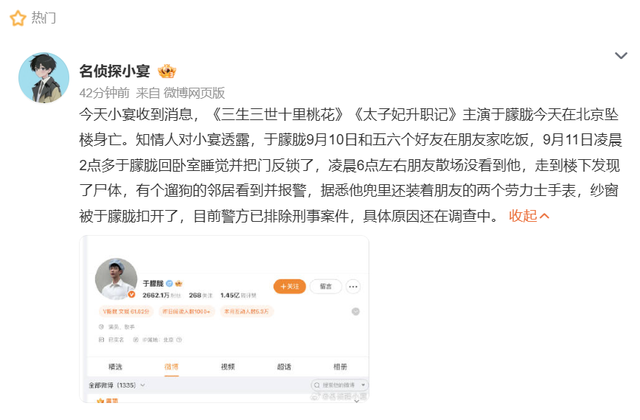
Task: Click the embedded profile photo avatar
Action: tap(116, 279)
